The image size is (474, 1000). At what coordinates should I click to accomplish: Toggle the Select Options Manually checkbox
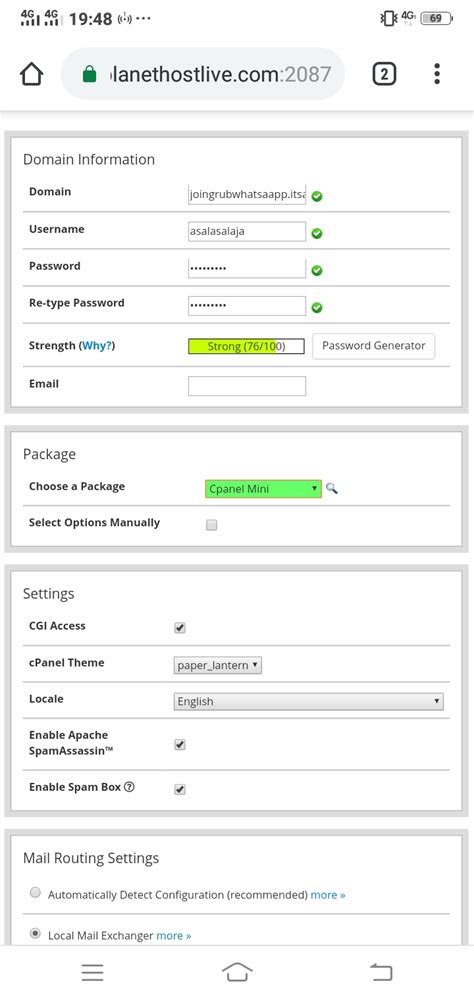212,525
